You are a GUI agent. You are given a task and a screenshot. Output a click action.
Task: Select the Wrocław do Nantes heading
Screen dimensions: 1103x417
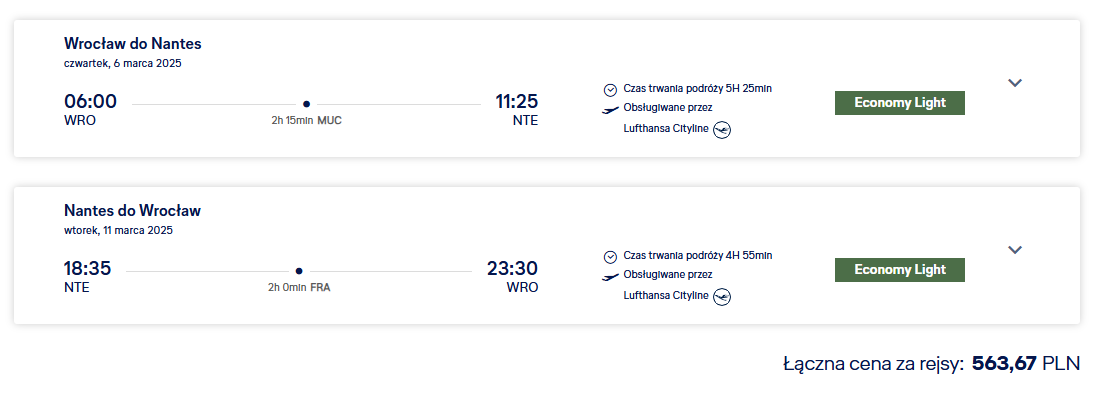coord(133,44)
